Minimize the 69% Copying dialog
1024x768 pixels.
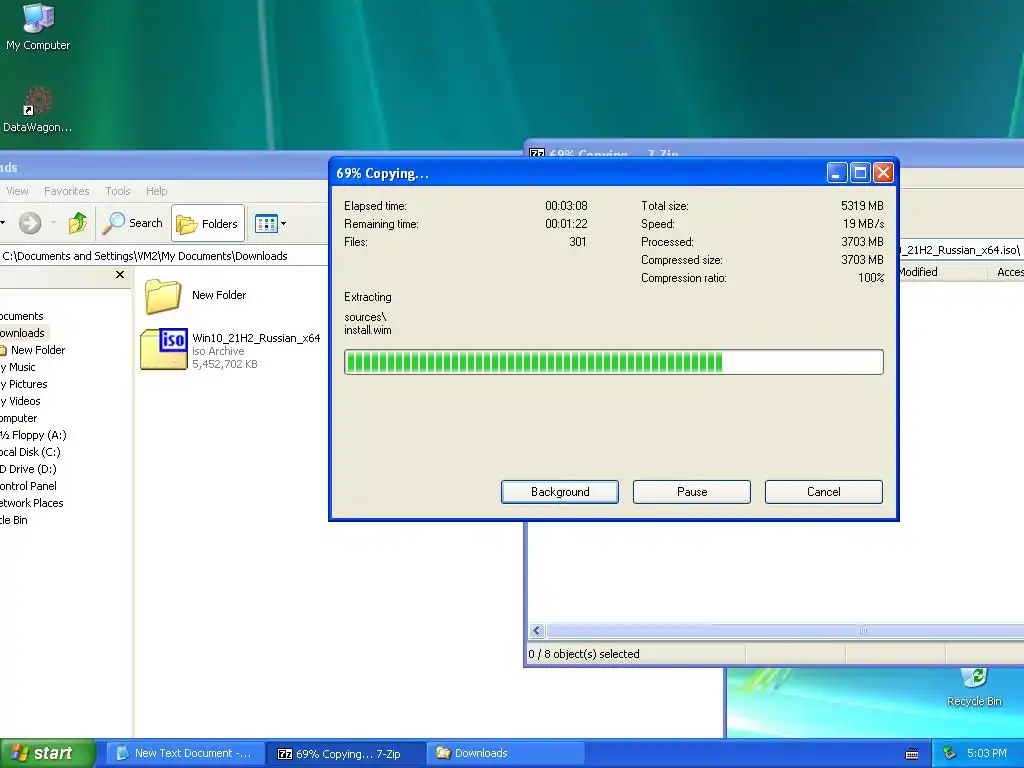click(837, 172)
